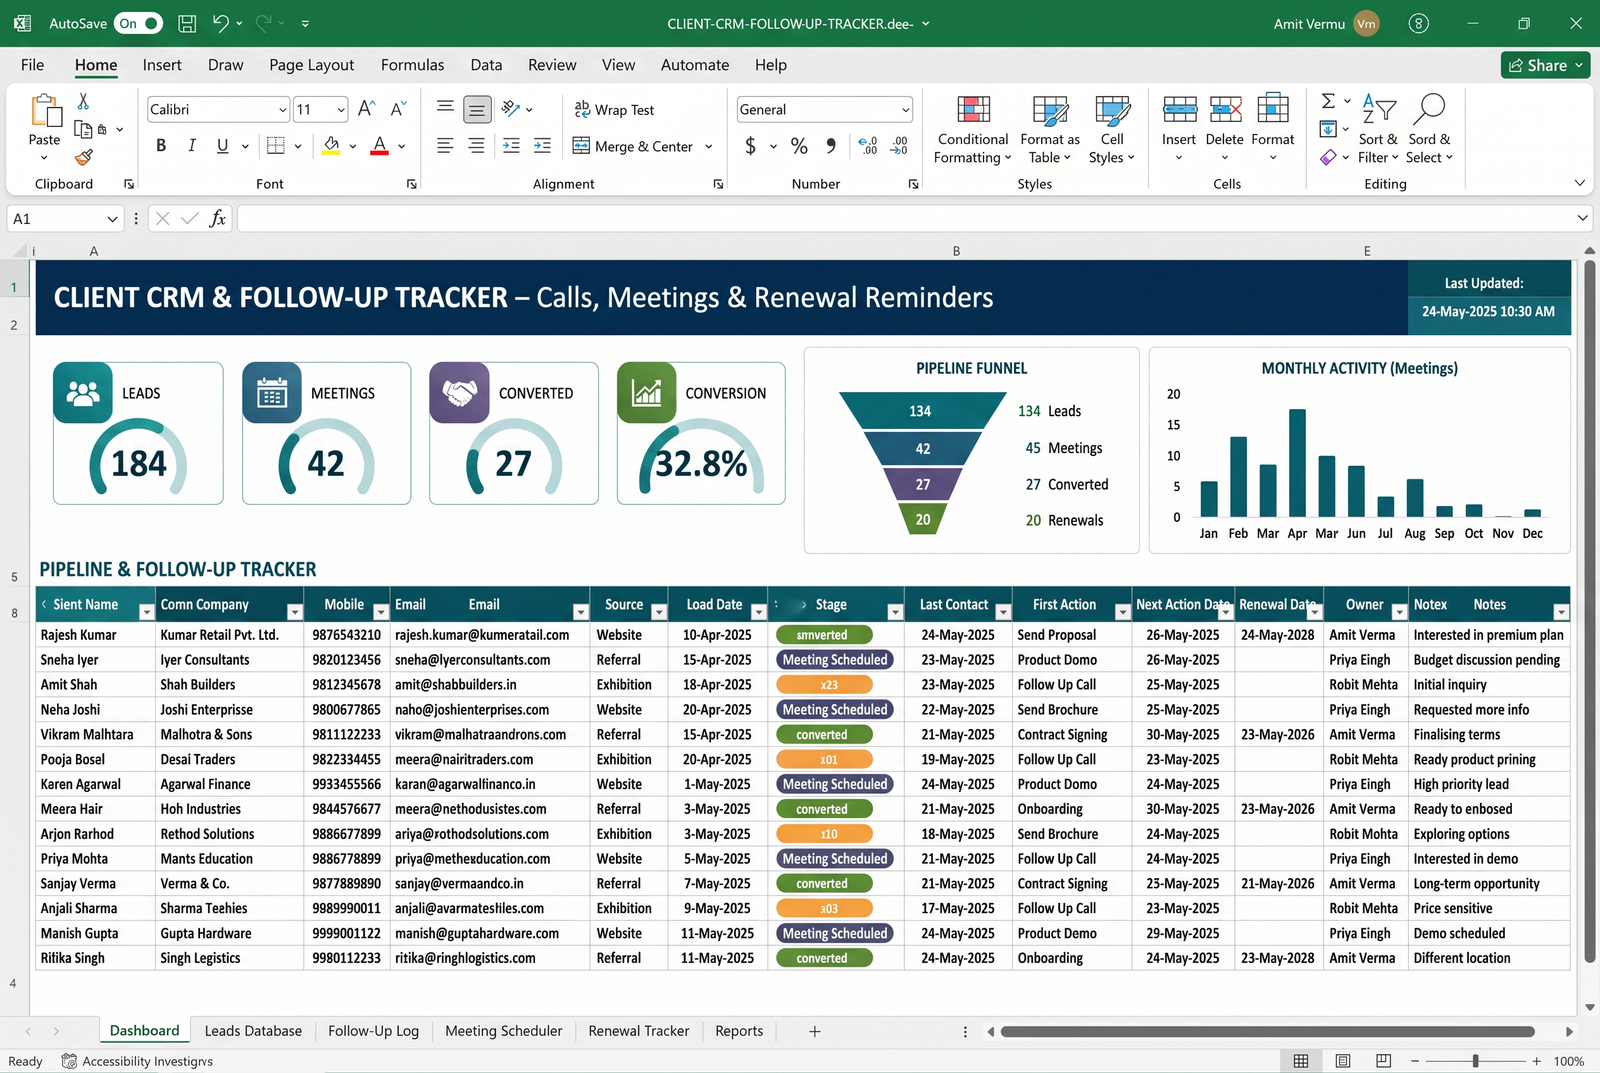Open the Insert Function fx icon
The width and height of the screenshot is (1600, 1073).
click(218, 218)
